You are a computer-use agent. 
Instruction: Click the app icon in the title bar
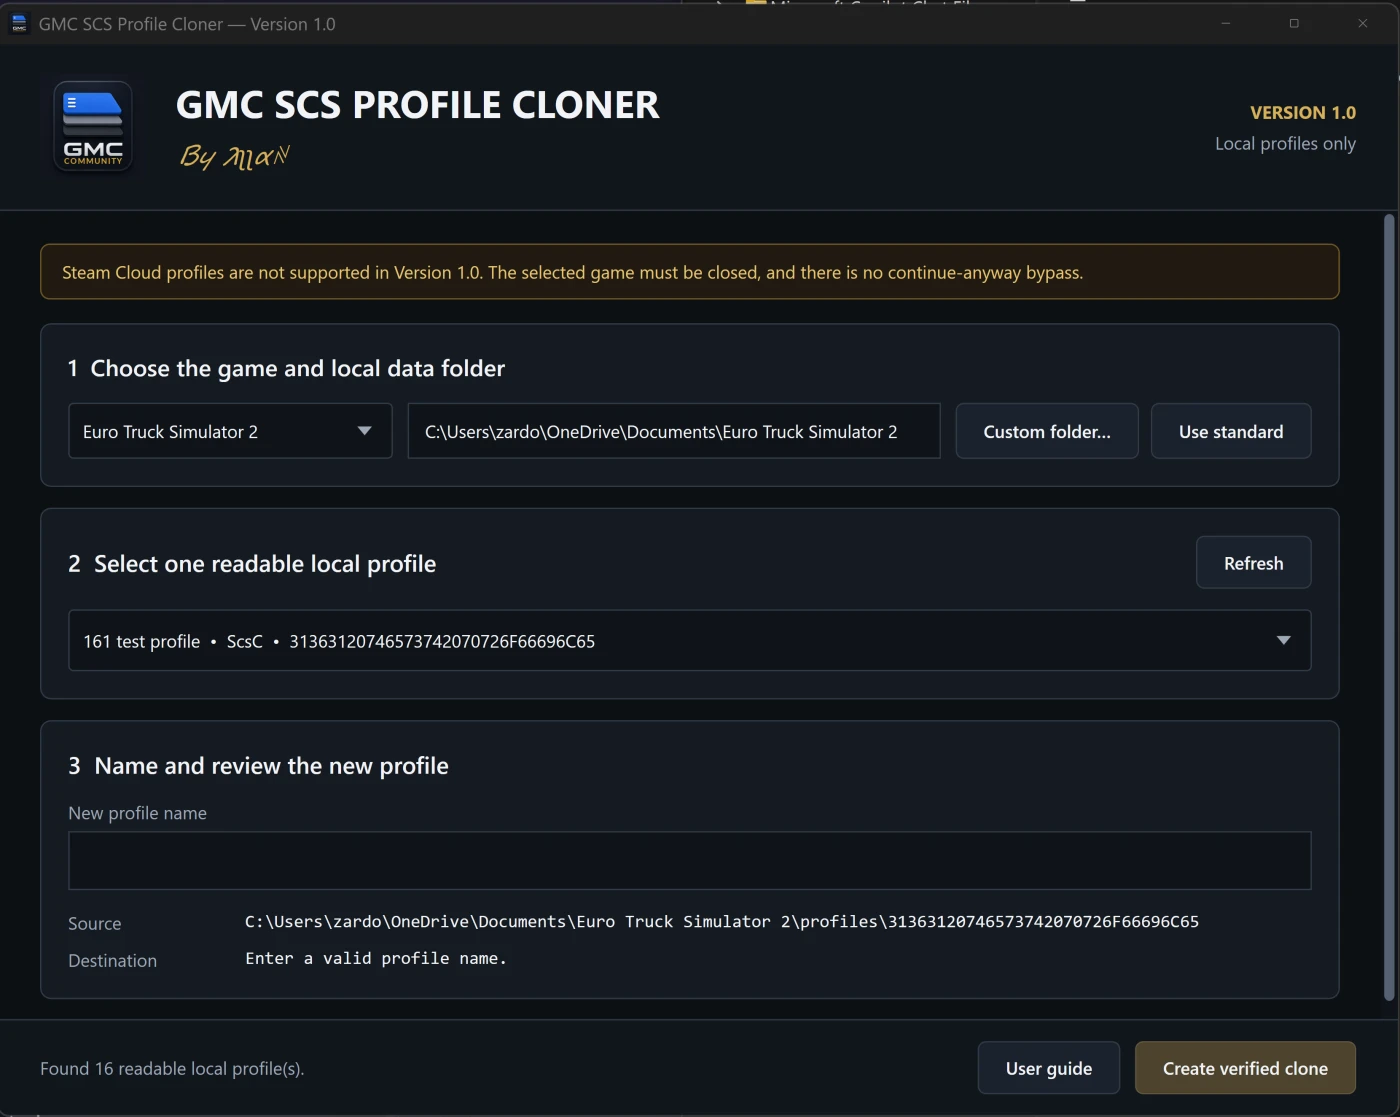[x=19, y=24]
